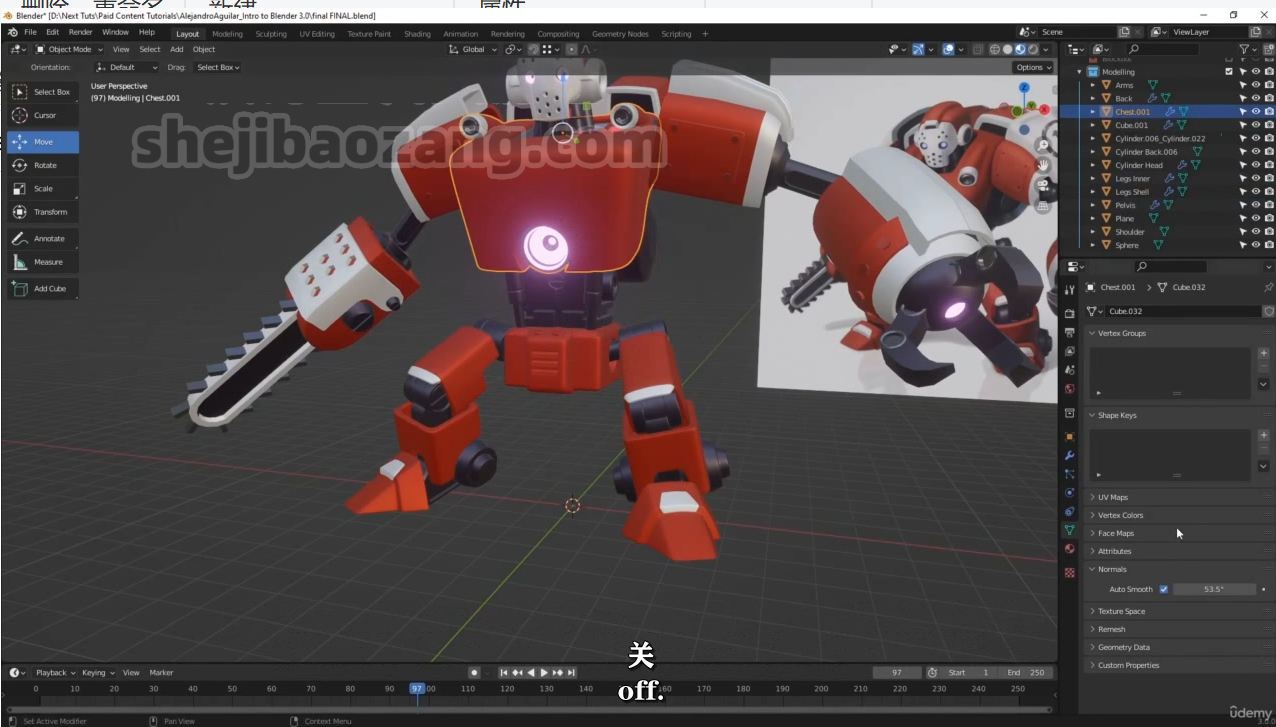Adjust the Auto Smooth angle slider
The width and height of the screenshot is (1276, 727).
(1213, 589)
